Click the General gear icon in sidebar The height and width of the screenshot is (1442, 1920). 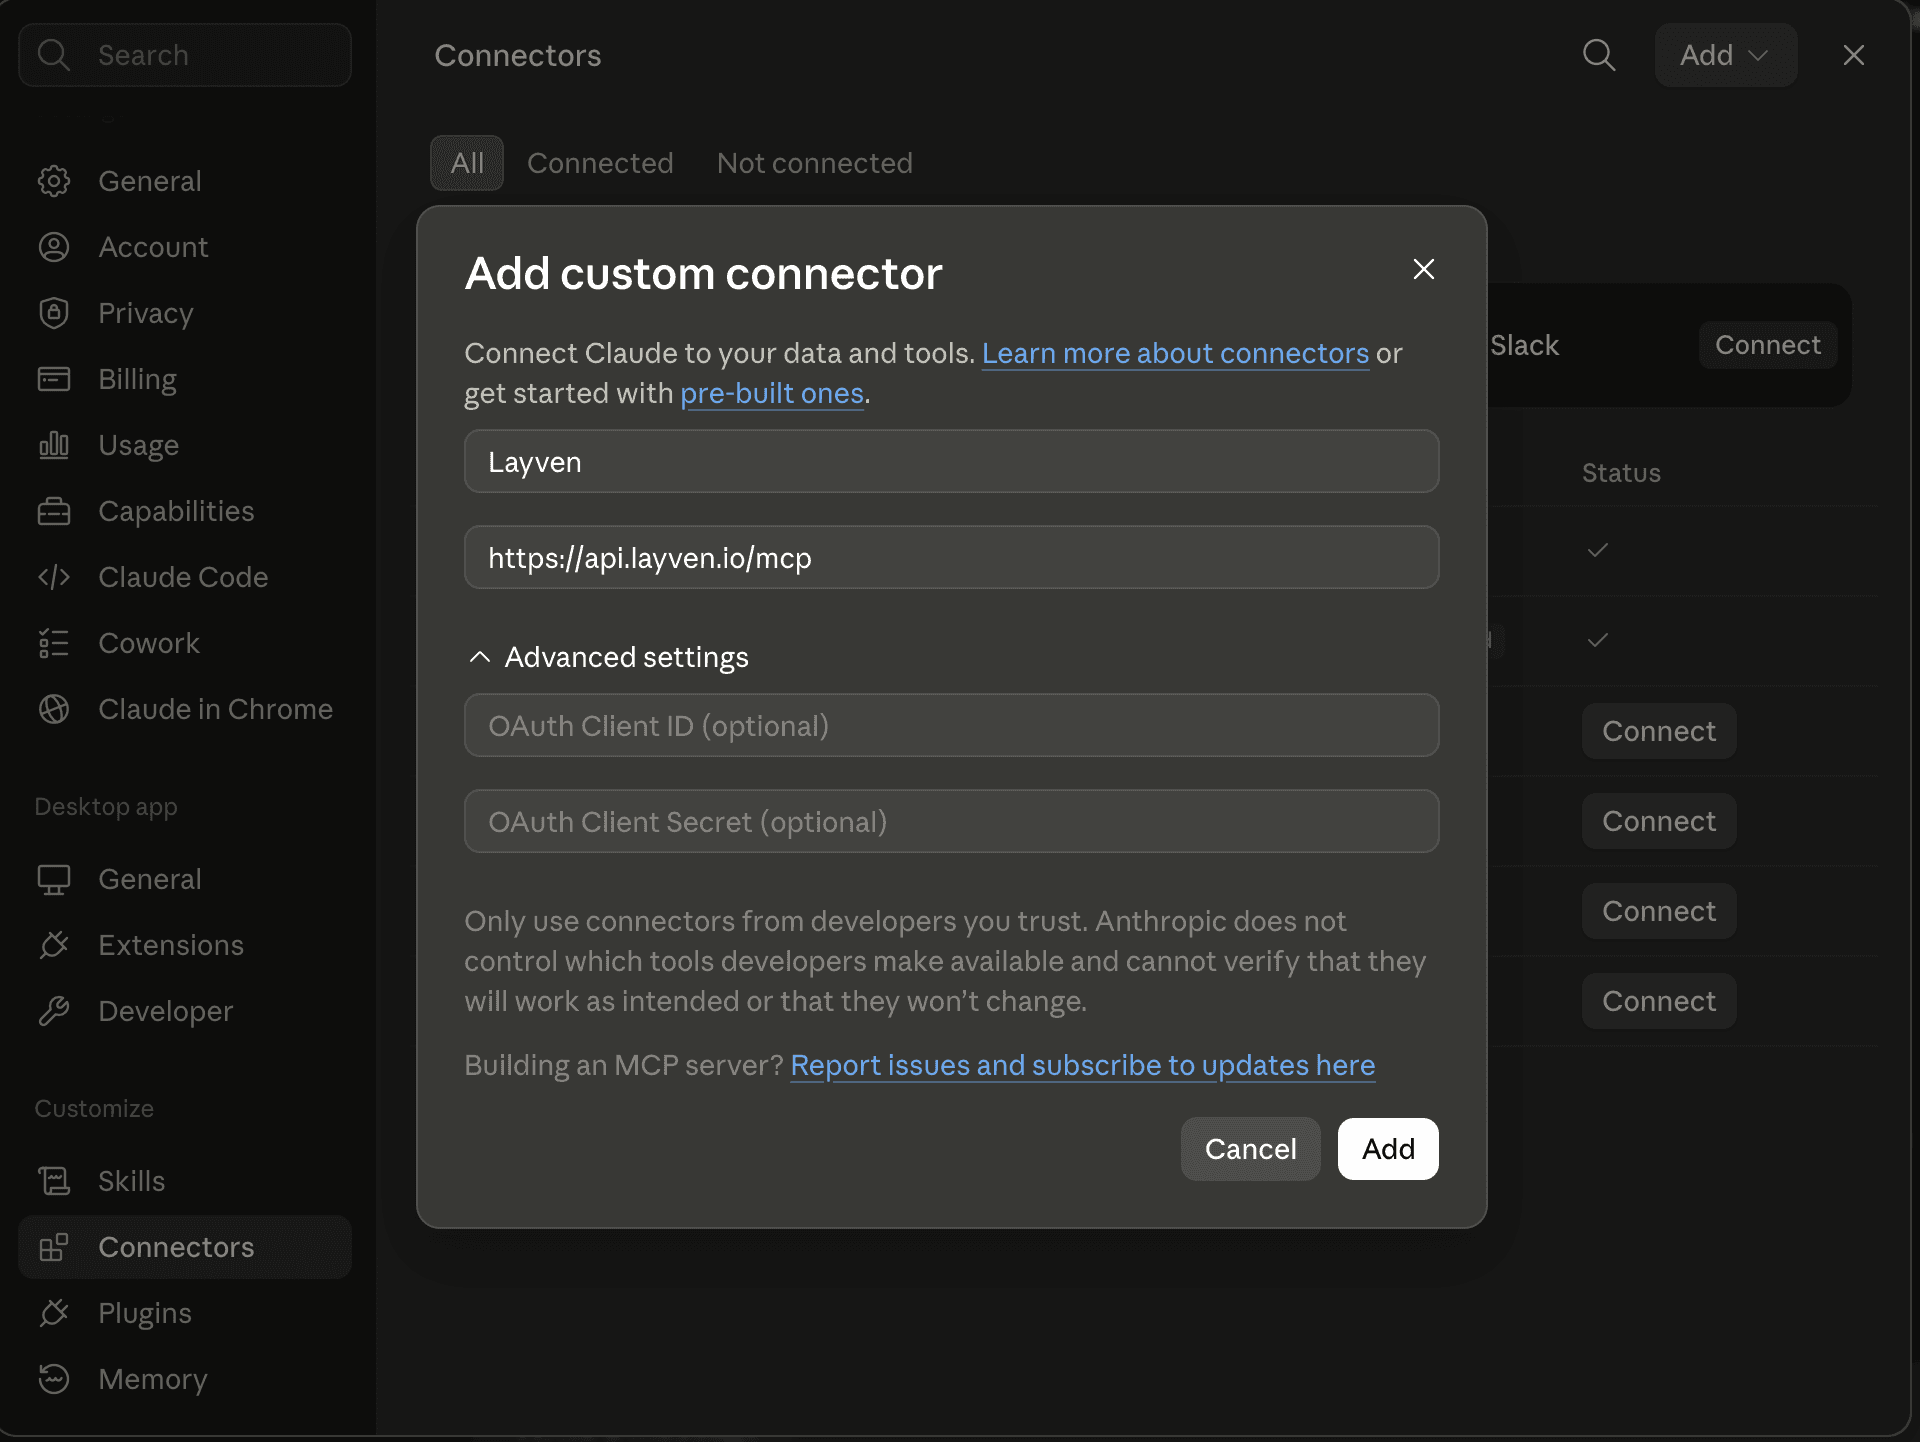(x=54, y=181)
